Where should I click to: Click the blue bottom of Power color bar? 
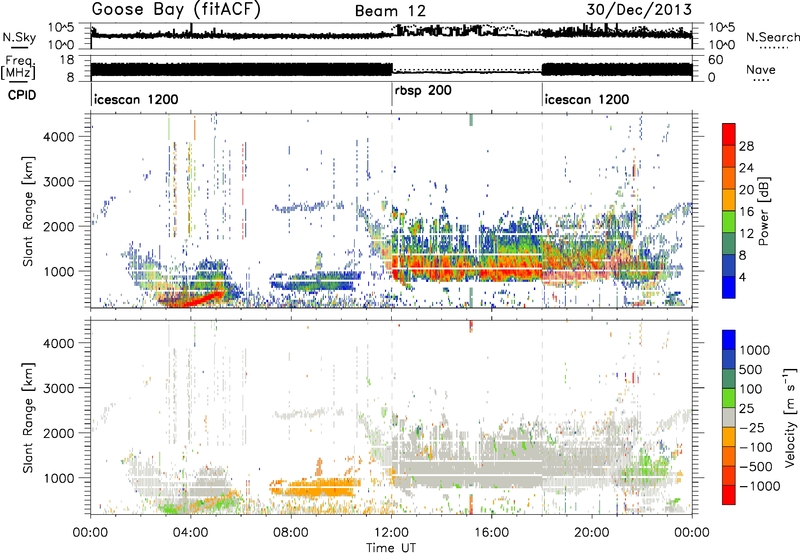click(729, 288)
